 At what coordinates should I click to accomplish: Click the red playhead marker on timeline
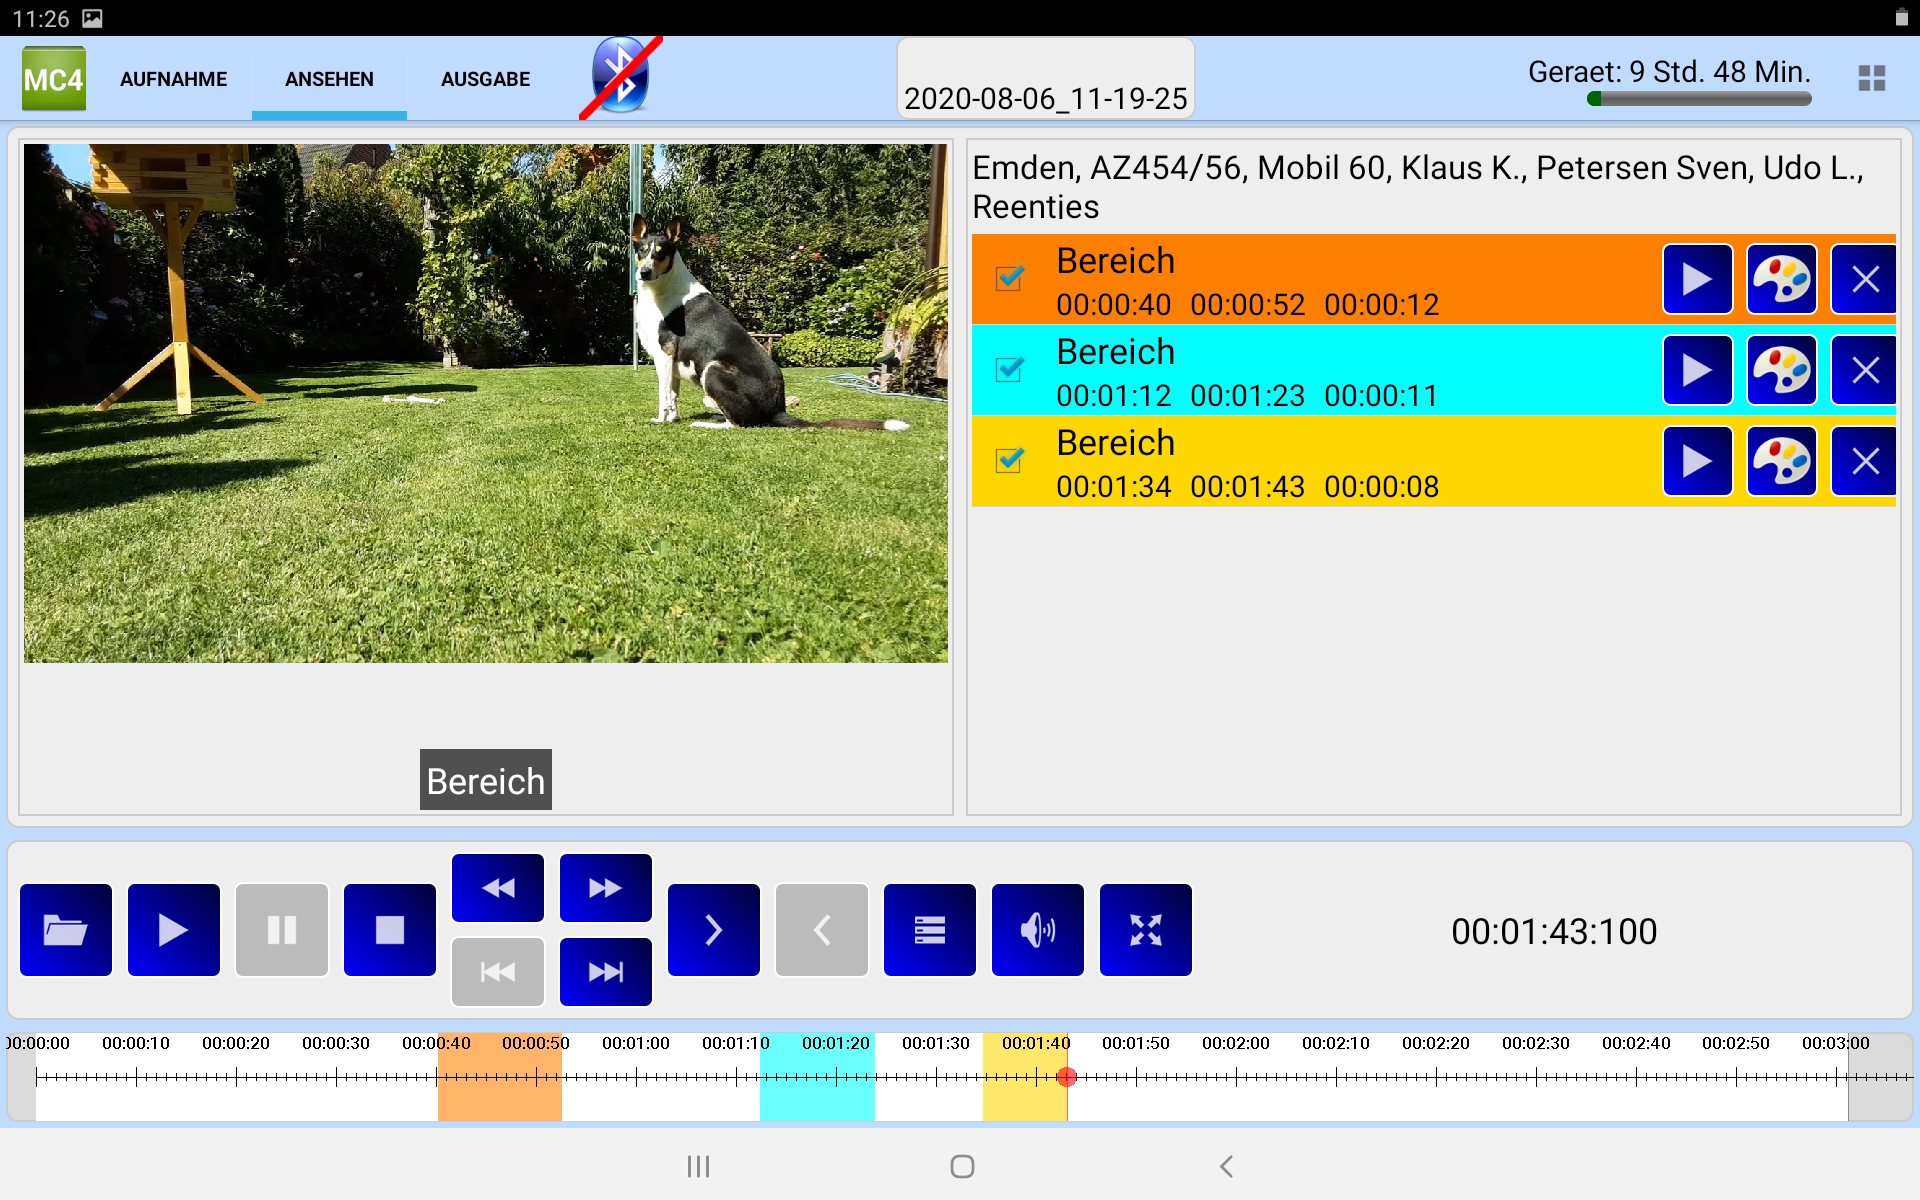click(1067, 1077)
